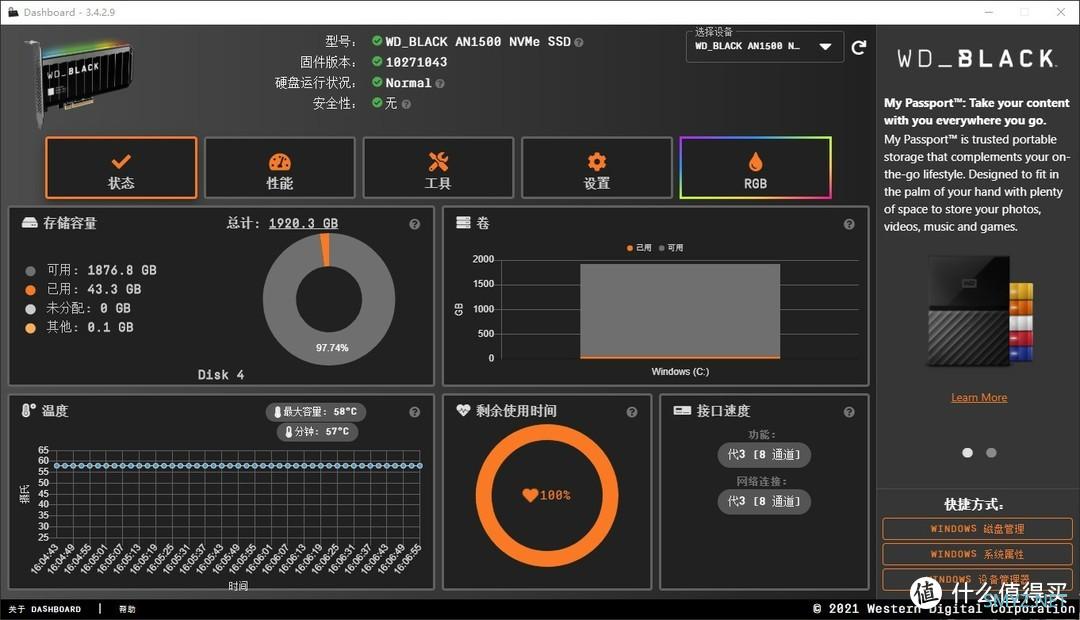Click the WD_BLACK AN1500 card image

pyautogui.click(x=79, y=83)
